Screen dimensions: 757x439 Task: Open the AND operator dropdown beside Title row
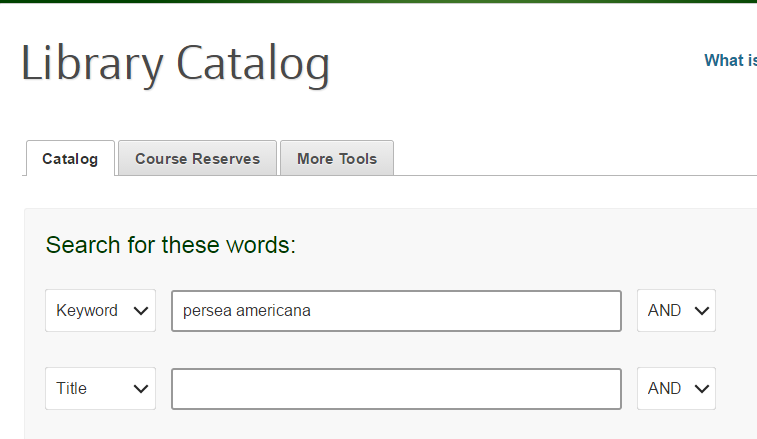click(676, 389)
